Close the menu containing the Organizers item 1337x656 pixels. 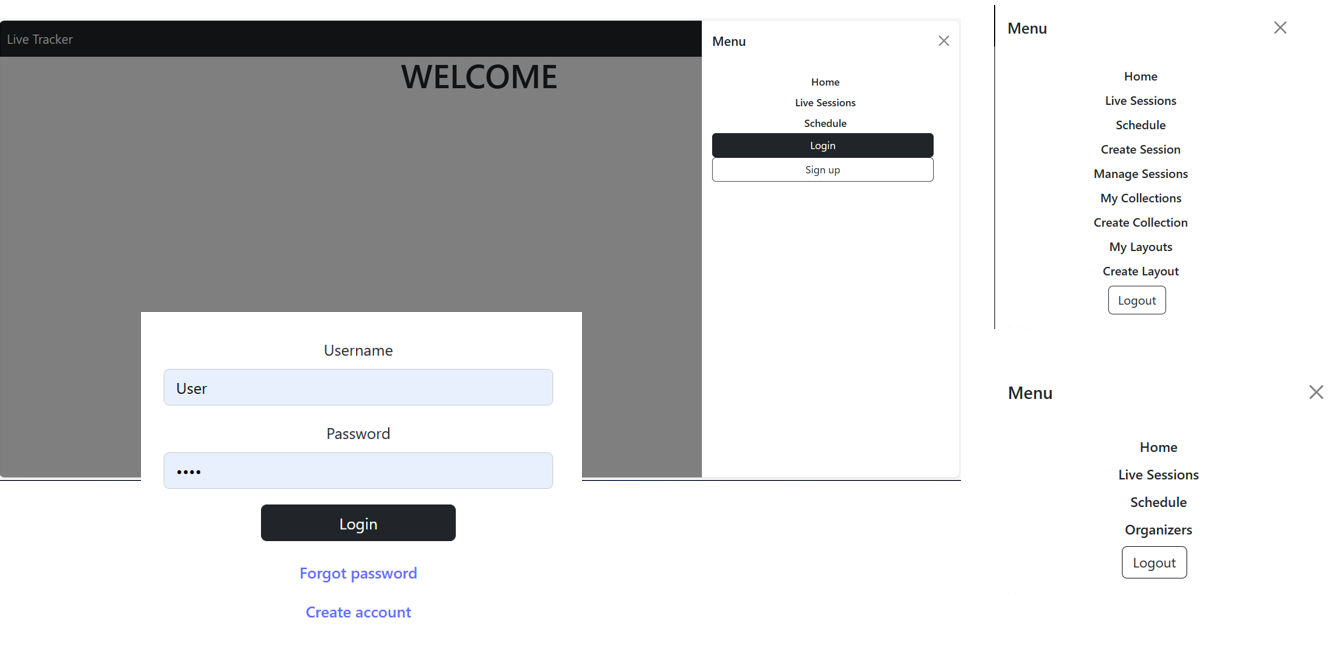pos(1316,392)
